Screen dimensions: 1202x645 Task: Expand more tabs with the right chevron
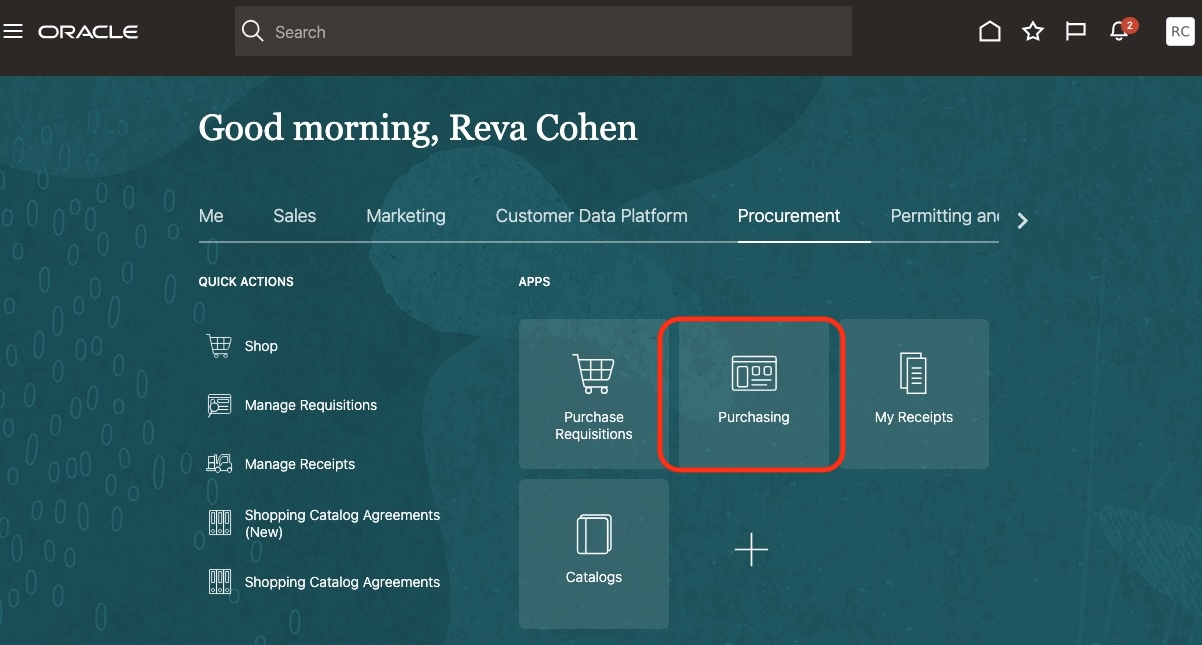1022,220
